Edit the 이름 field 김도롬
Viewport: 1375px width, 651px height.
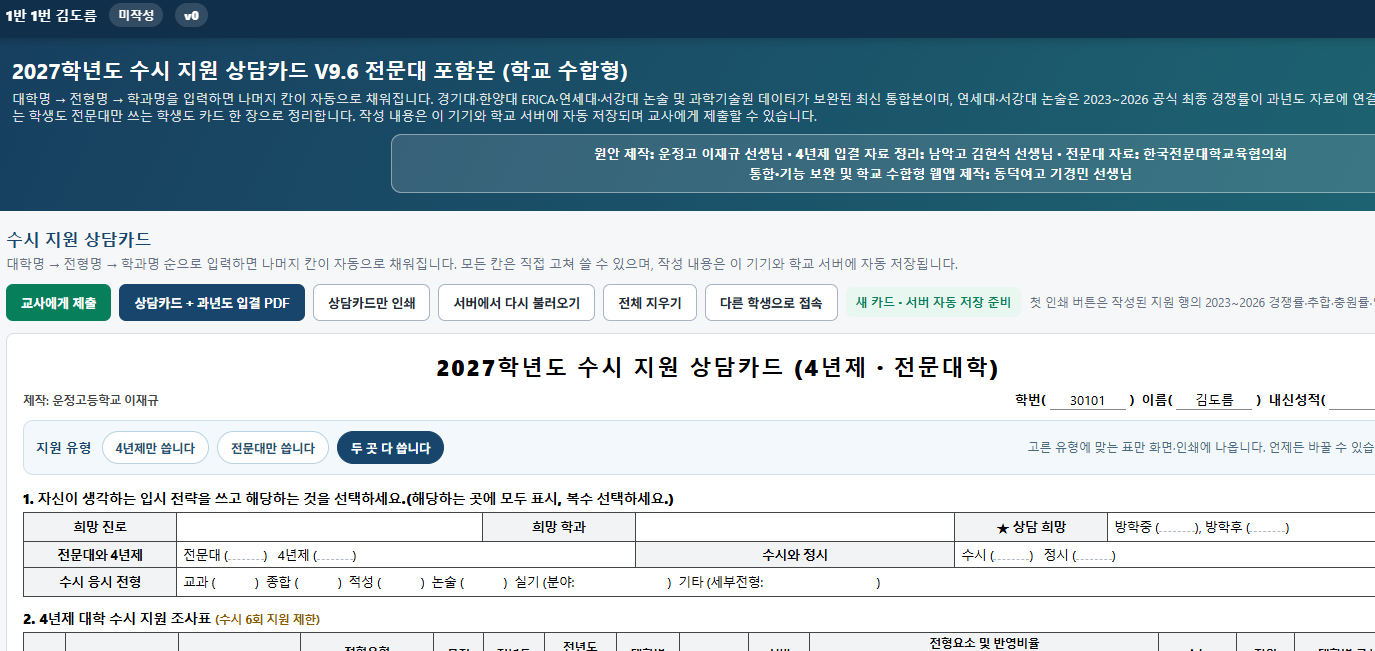pyautogui.click(x=1213, y=400)
